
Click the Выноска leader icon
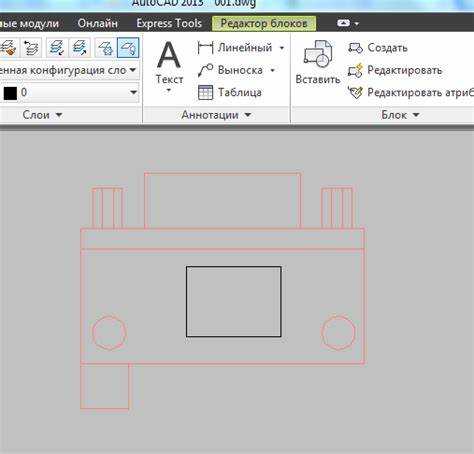[x=205, y=70]
